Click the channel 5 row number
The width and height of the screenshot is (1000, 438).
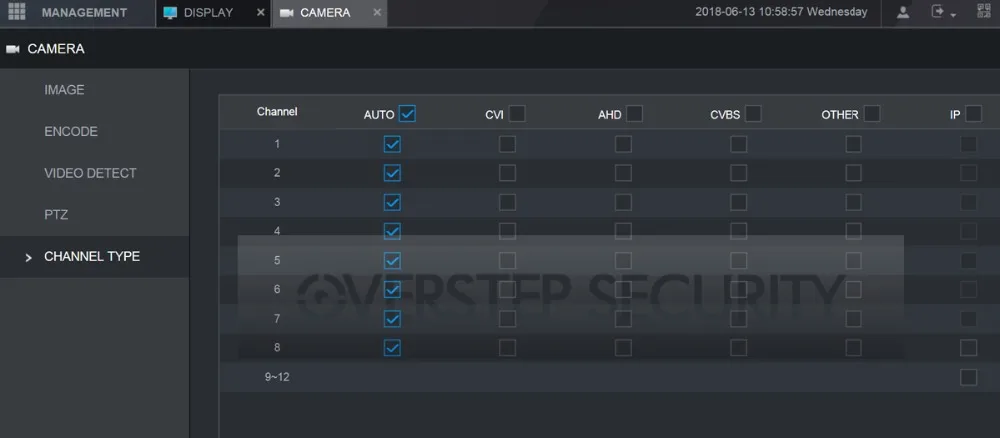pos(277,260)
